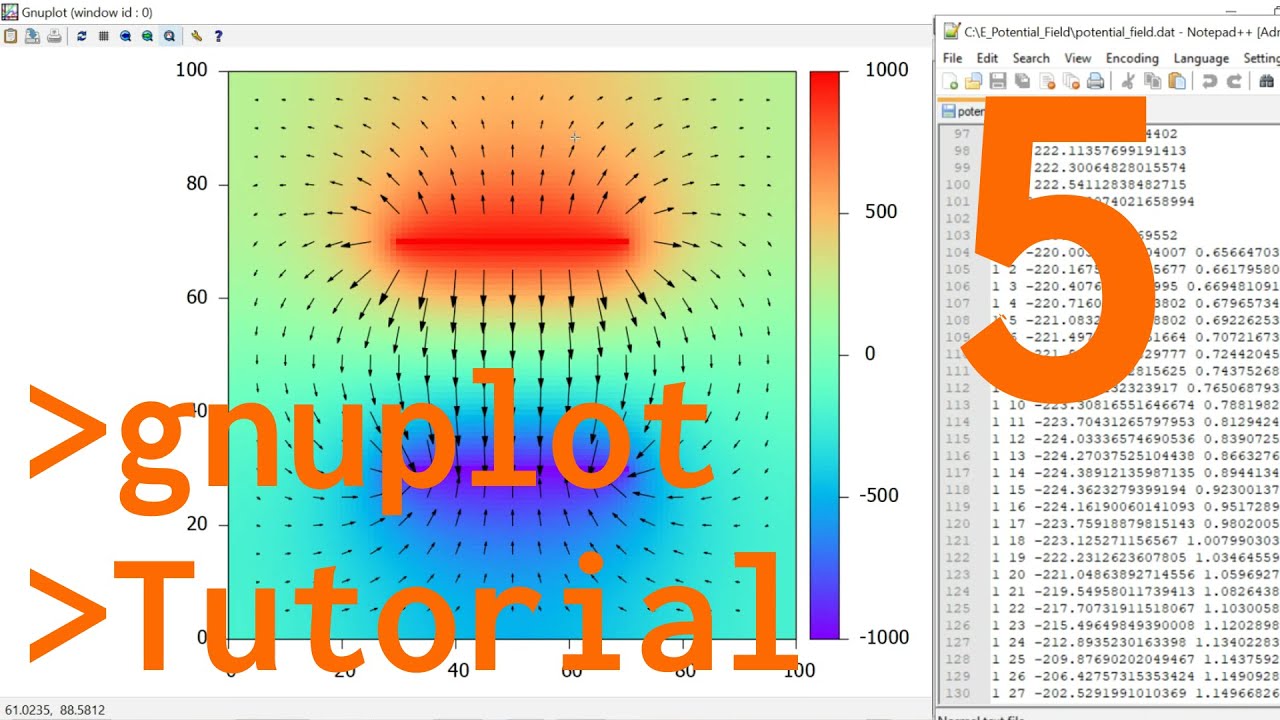
Task: Copy the Gnuplot plot to clipboard
Action: click(x=11, y=36)
